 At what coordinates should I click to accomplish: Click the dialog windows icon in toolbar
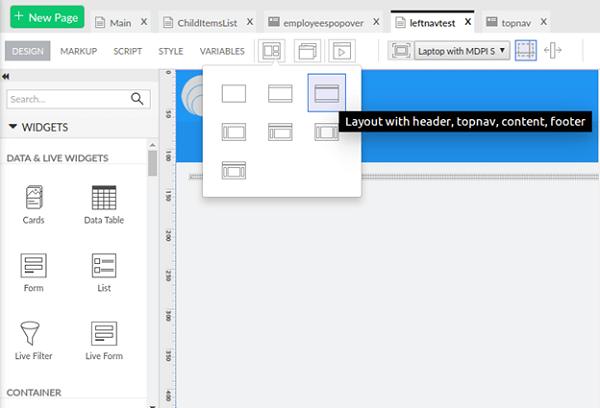306,51
